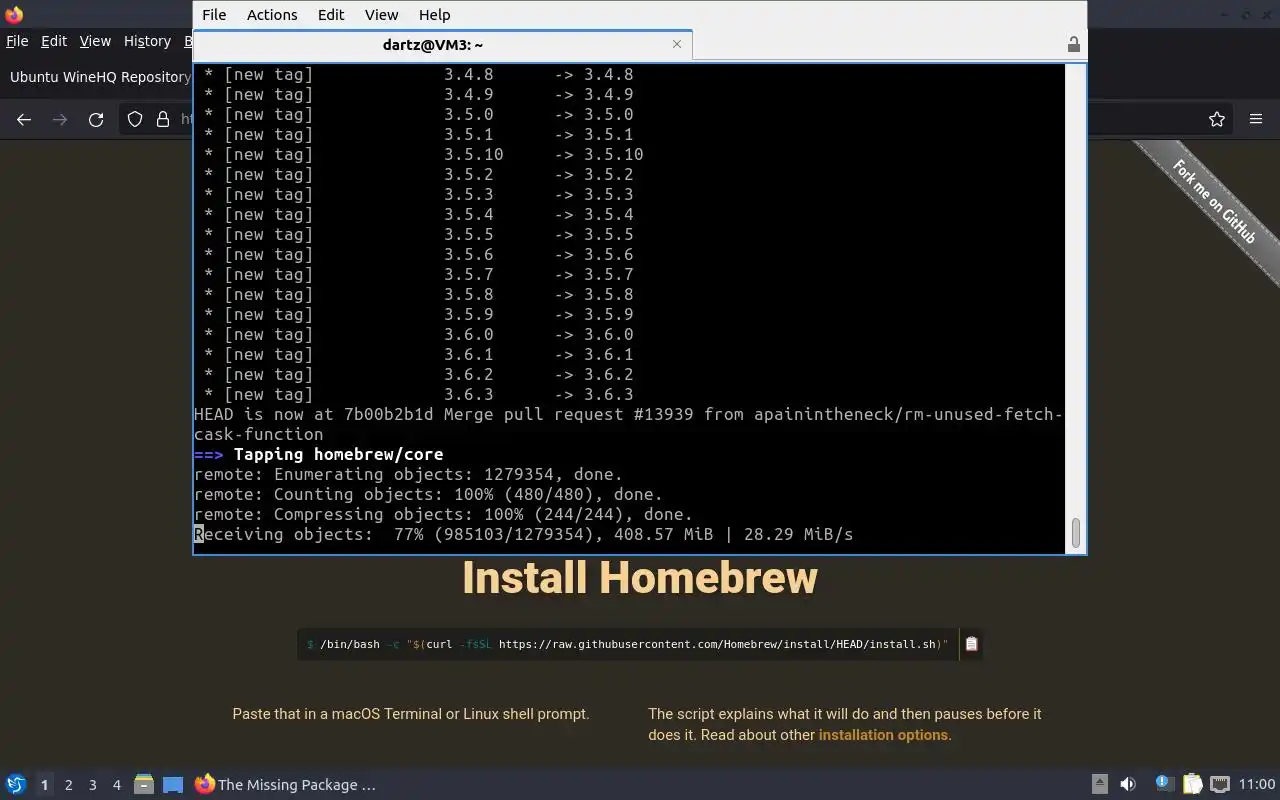Switch to desktop 3
Image resolution: width=1280 pixels, height=800 pixels.
(92, 785)
